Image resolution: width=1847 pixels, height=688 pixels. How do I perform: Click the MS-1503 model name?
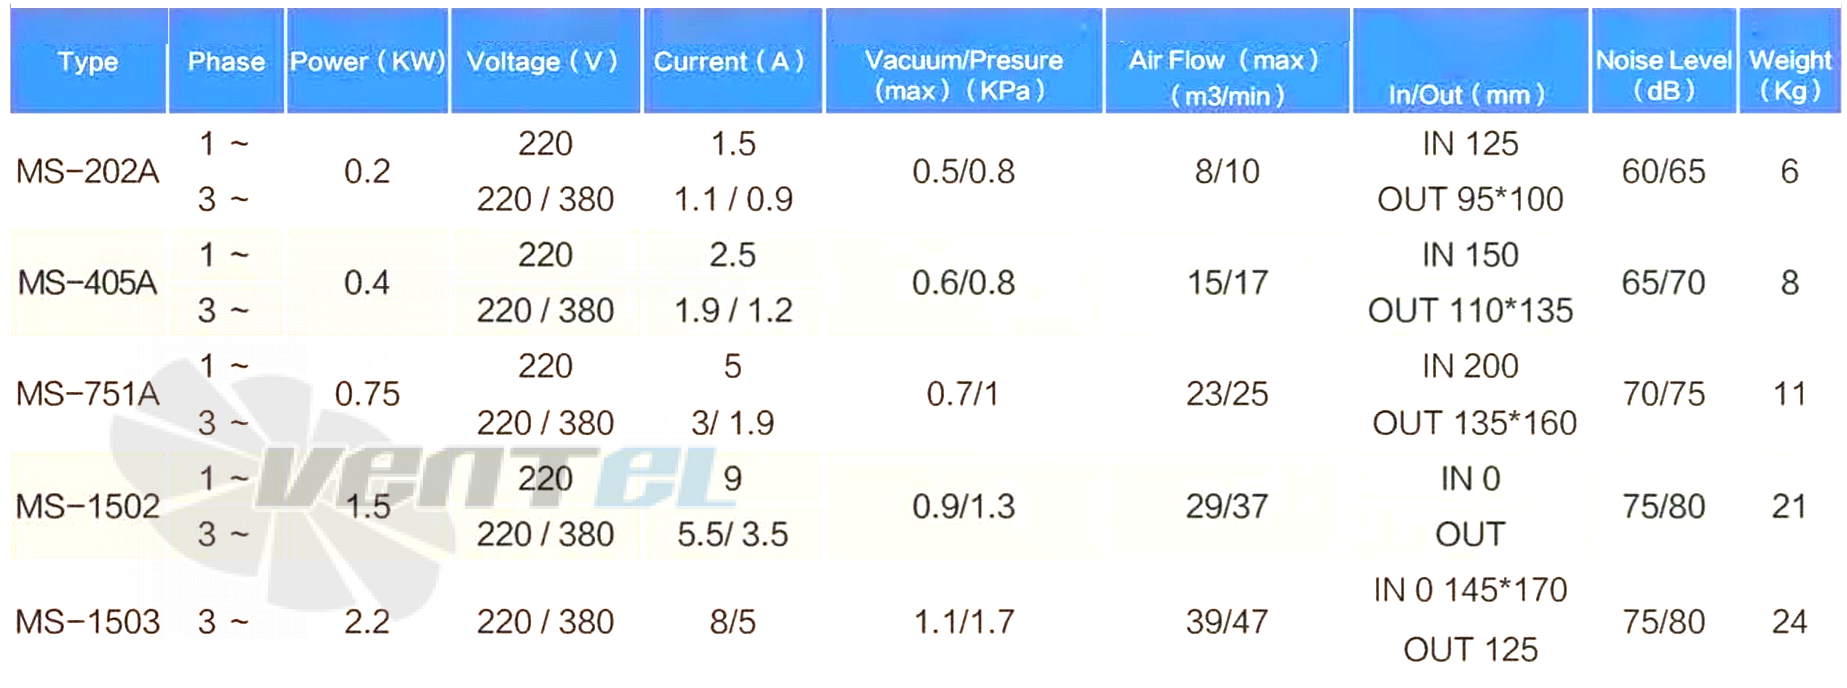(88, 622)
